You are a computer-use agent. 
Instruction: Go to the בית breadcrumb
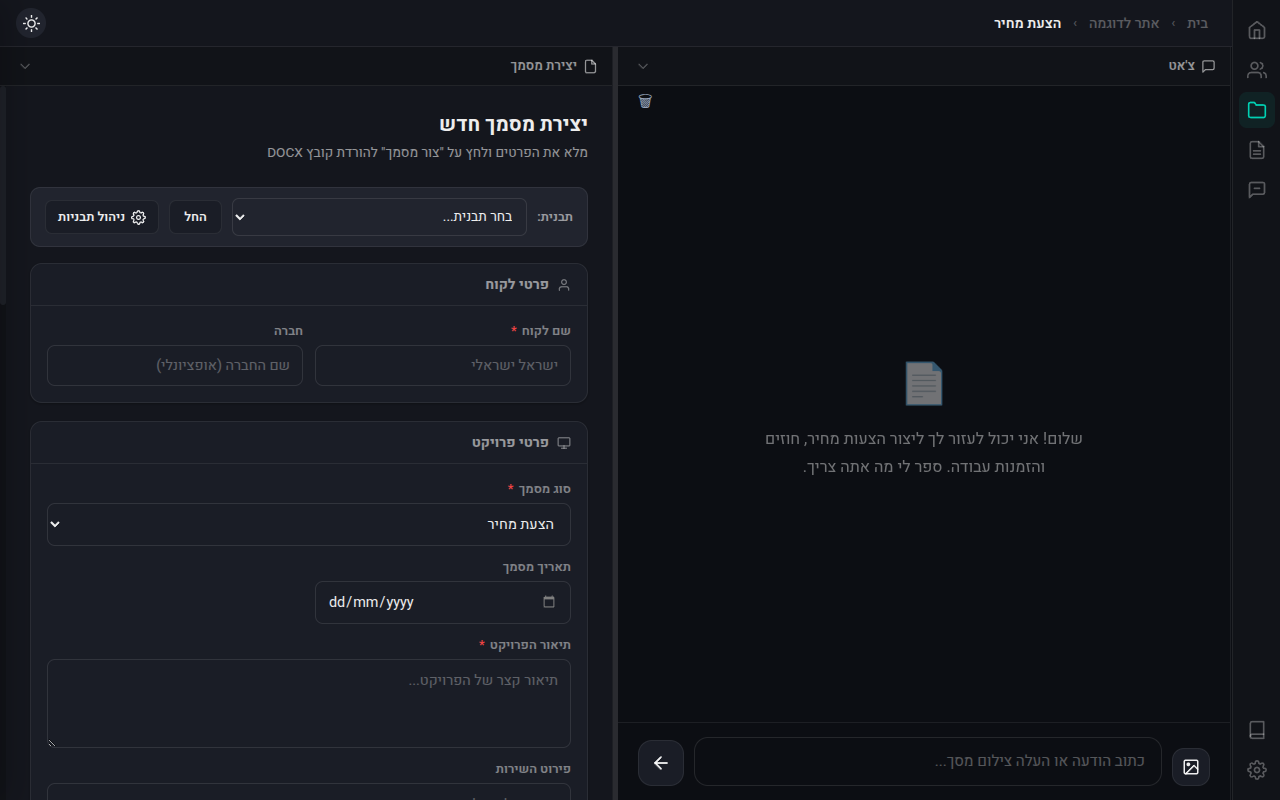coord(1197,23)
